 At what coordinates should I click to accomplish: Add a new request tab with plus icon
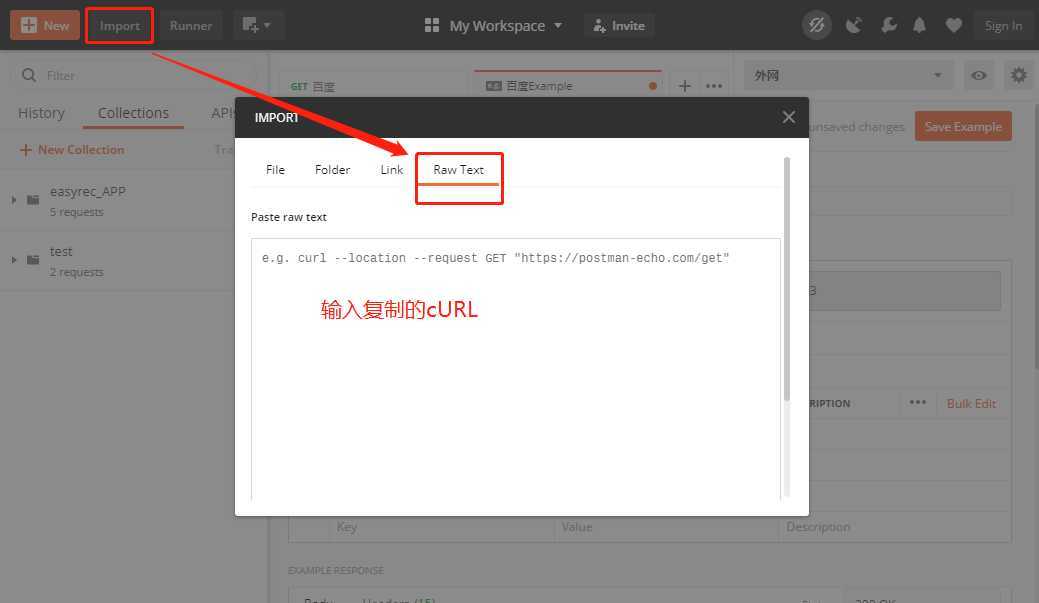(684, 86)
